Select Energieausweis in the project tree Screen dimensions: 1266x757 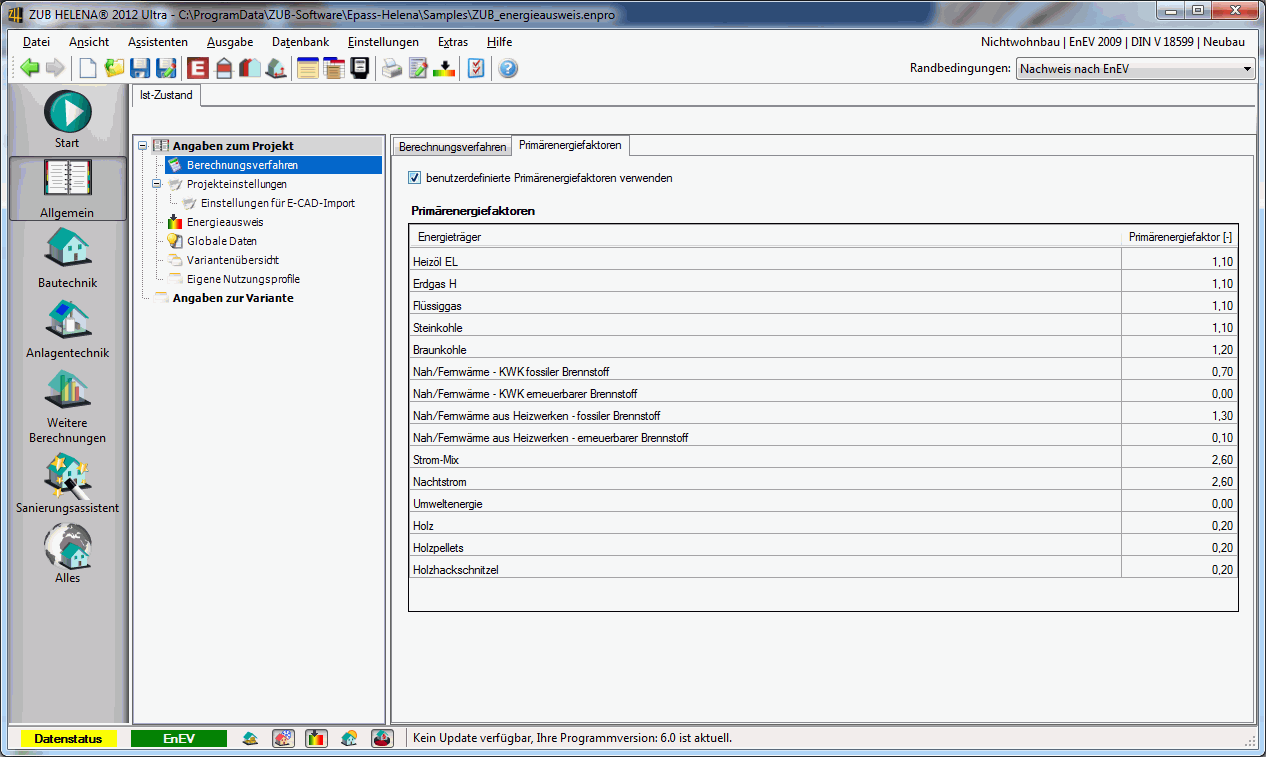225,222
